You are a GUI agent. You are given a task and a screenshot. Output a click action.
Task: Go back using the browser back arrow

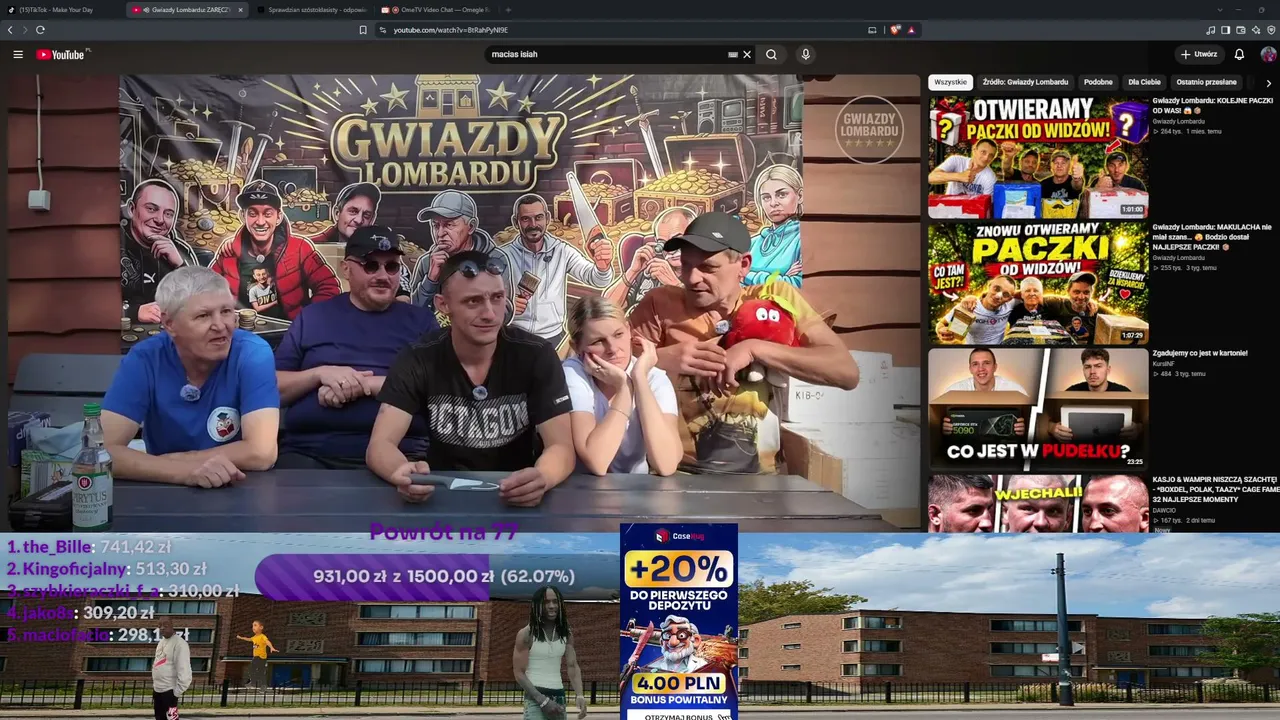10,30
